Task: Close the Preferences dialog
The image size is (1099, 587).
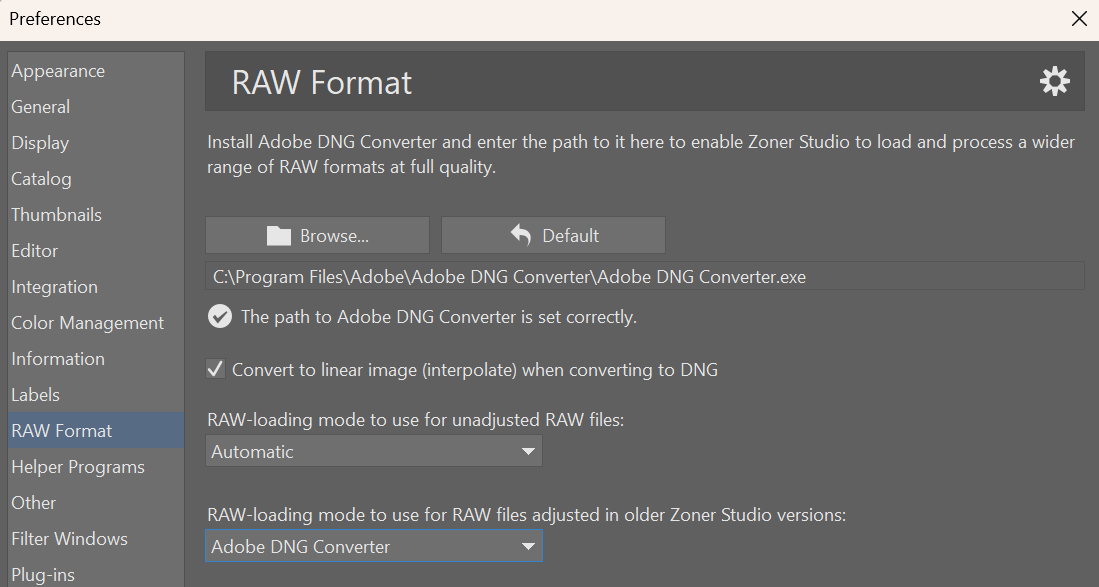Action: 1079,19
